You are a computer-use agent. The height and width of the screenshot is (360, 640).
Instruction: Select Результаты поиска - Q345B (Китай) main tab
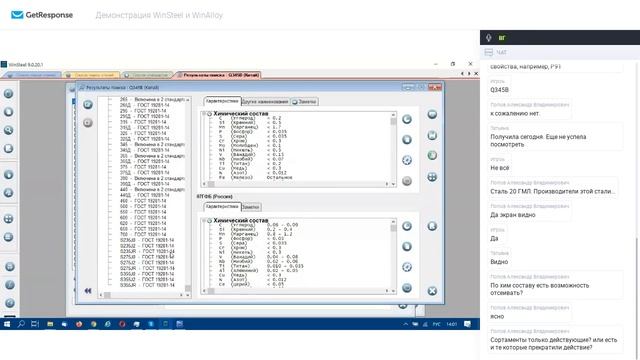pyautogui.click(x=218, y=75)
